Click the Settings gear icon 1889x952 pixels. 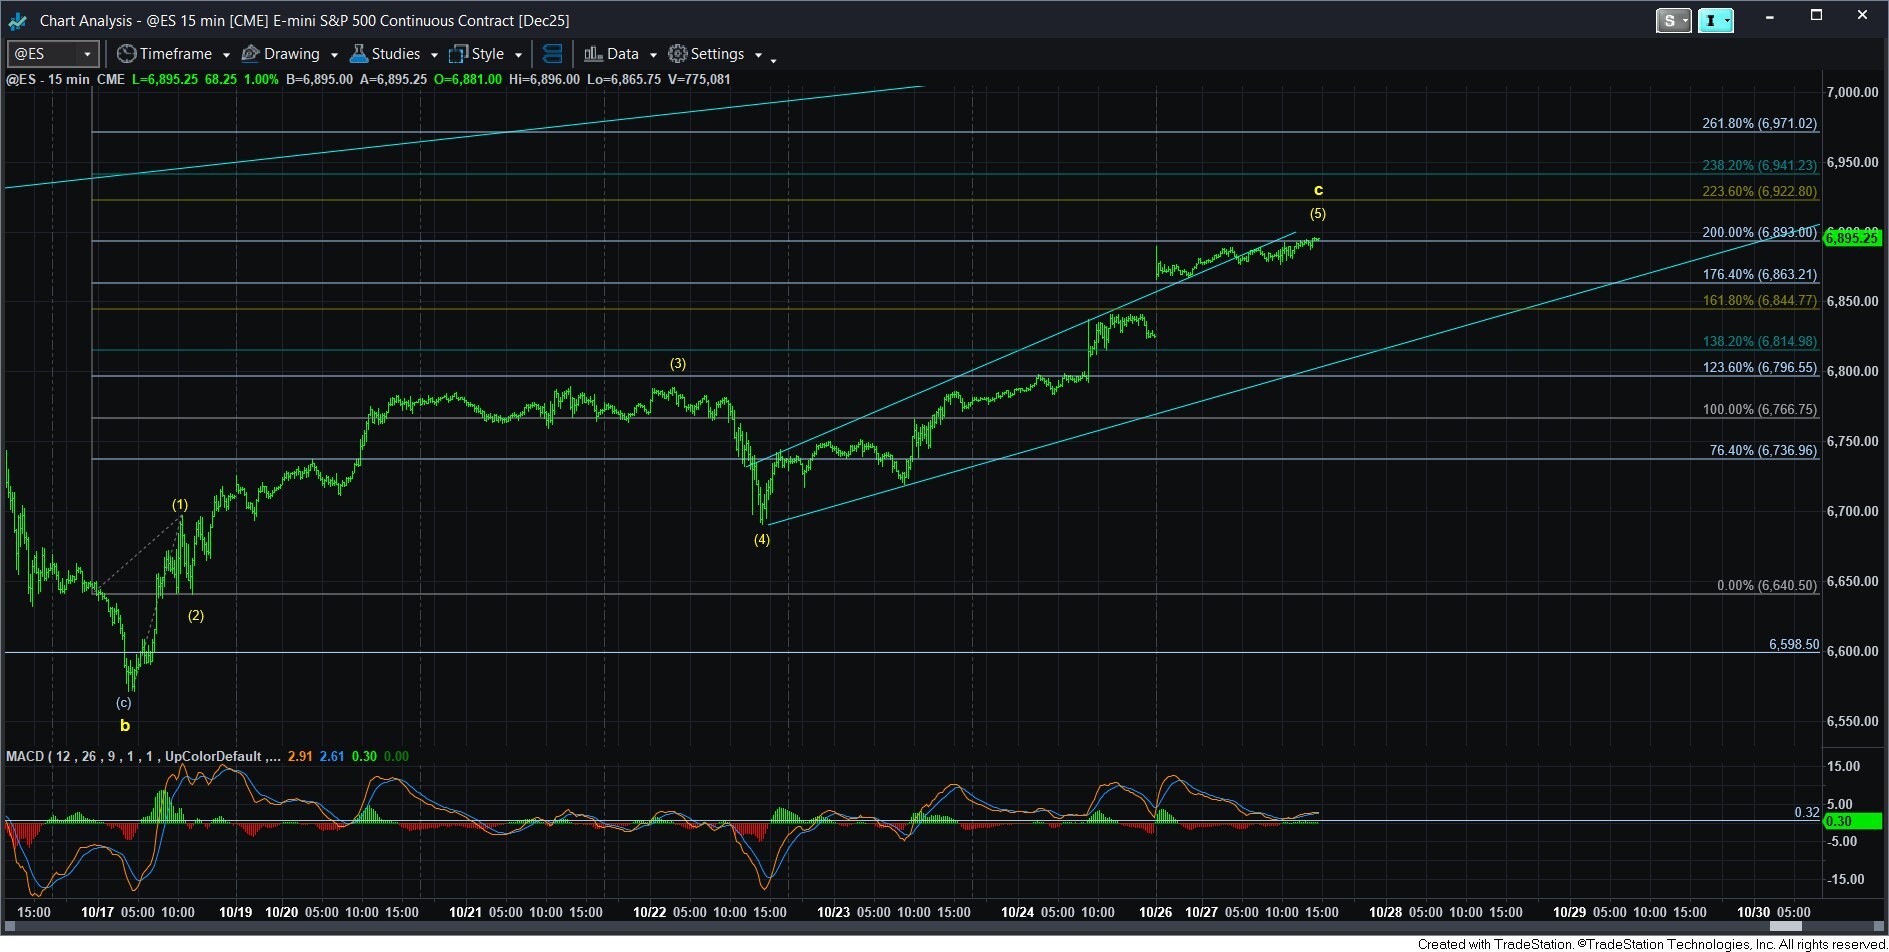pyautogui.click(x=678, y=54)
